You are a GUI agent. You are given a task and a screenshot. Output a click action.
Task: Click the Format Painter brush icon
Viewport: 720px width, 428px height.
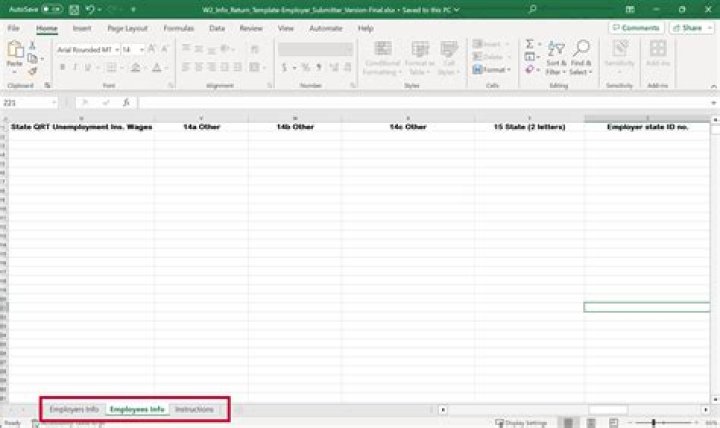tap(32, 71)
